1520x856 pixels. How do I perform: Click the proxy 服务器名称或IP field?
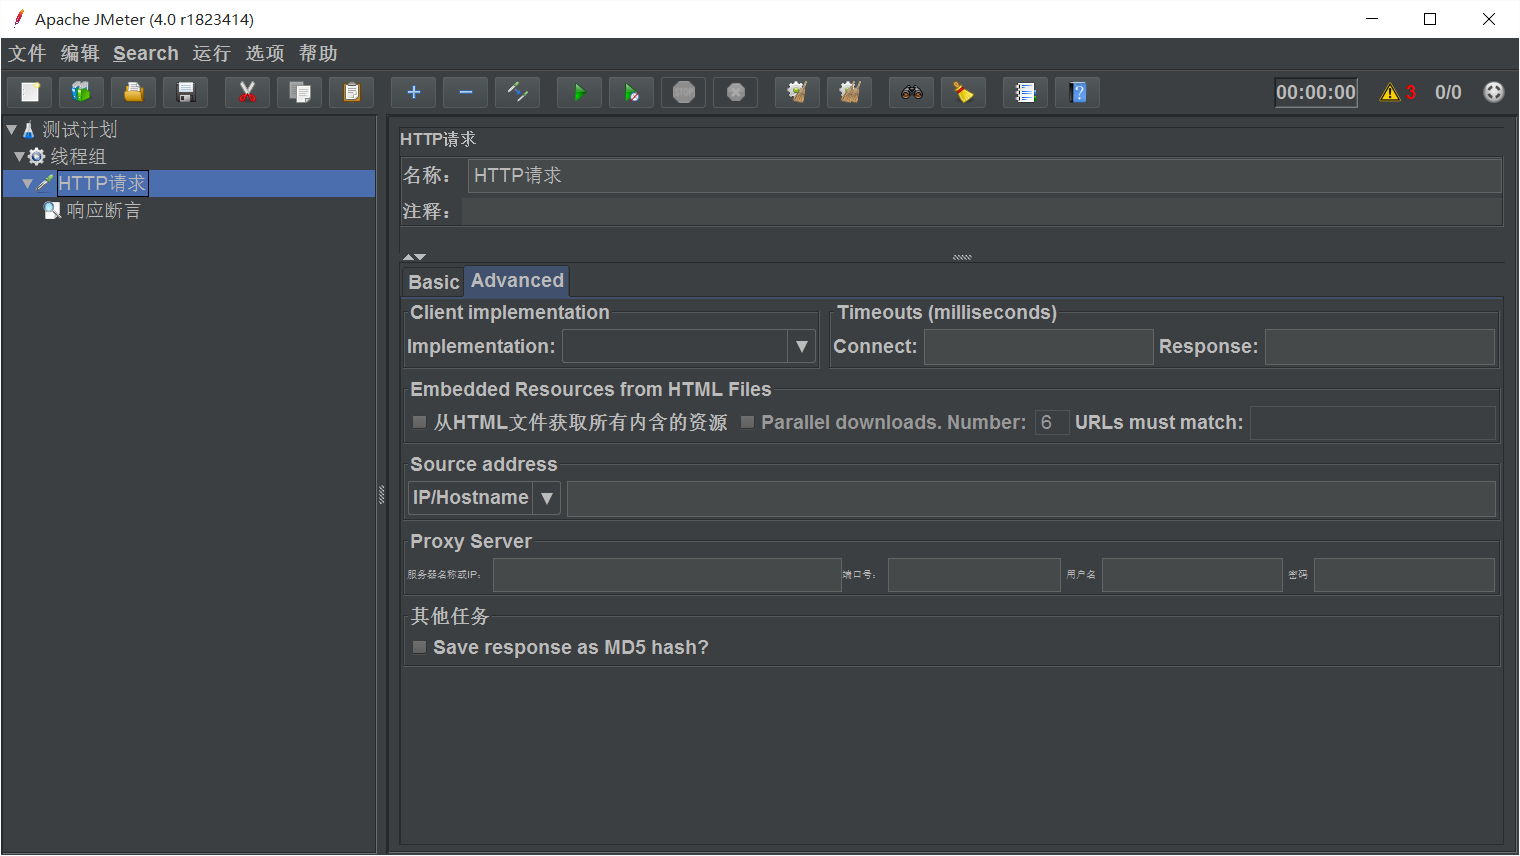point(667,575)
